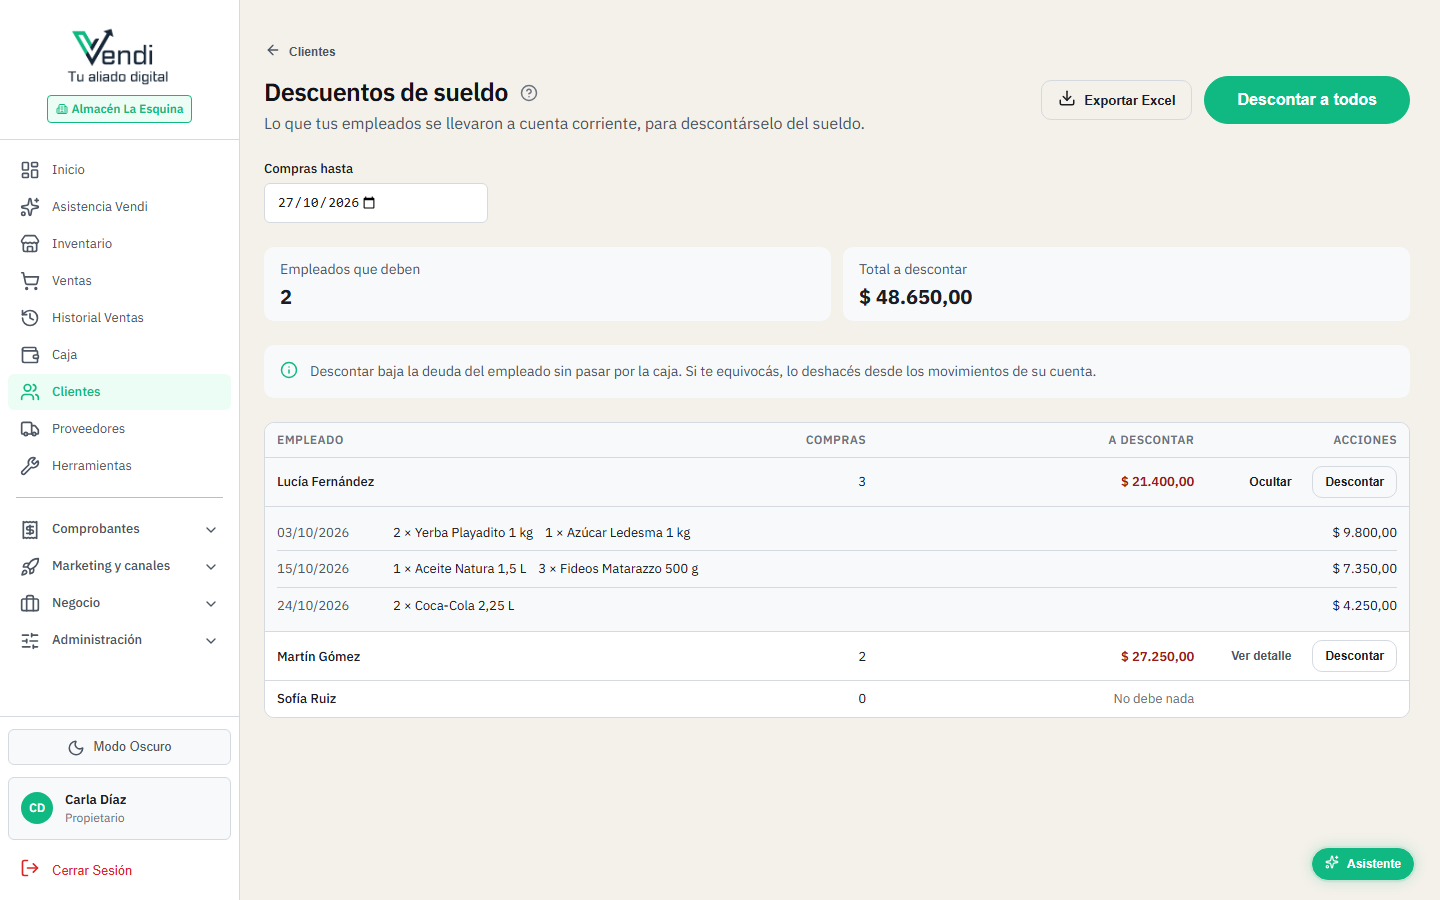1440x900 pixels.
Task: Go to Historial Ventas in sidebar
Action: [119, 318]
